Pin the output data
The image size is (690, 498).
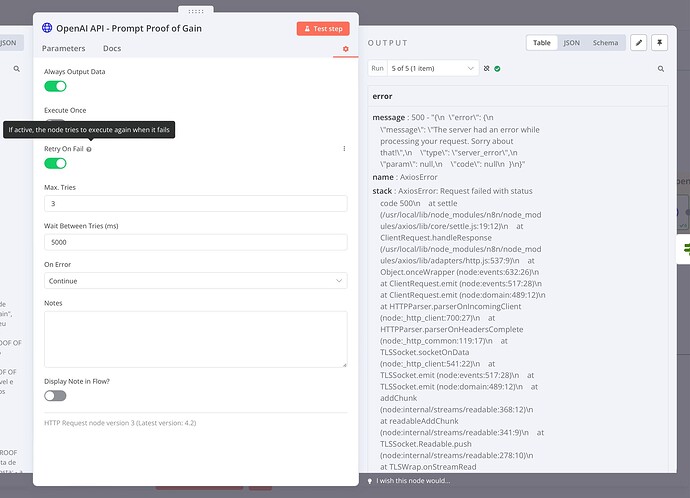659,43
